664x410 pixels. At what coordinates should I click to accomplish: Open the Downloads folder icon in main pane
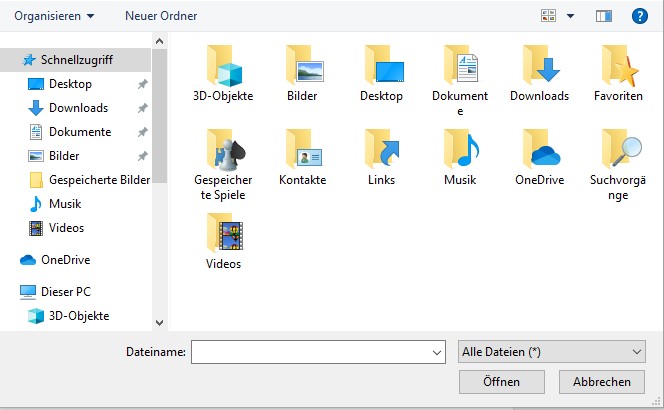tap(541, 65)
